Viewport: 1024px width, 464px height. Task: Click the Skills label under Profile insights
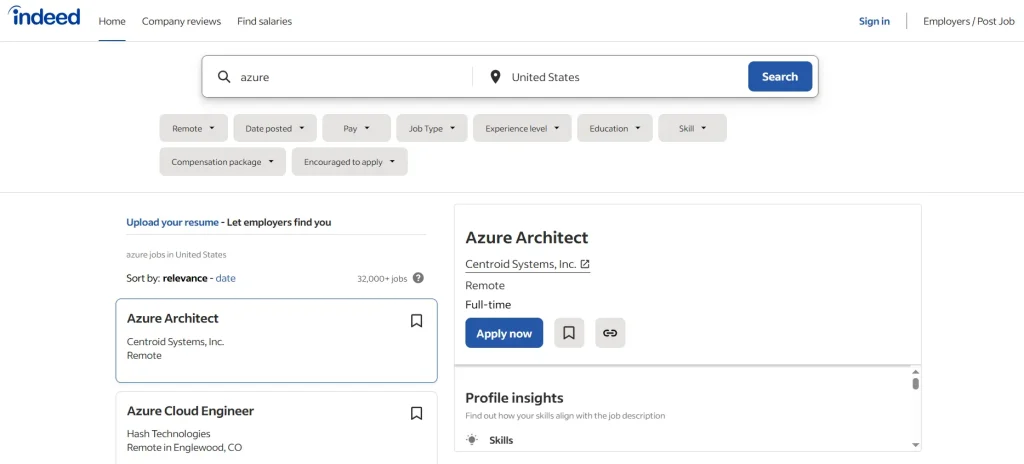pos(501,440)
